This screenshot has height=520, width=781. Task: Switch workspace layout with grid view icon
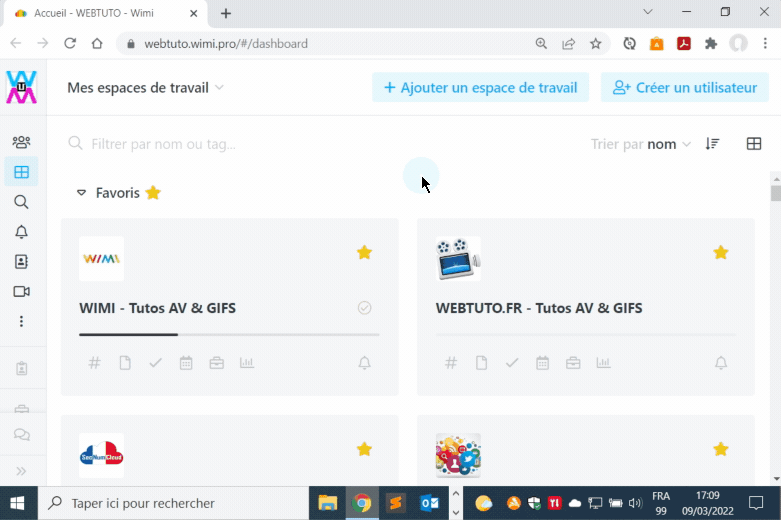pos(754,144)
